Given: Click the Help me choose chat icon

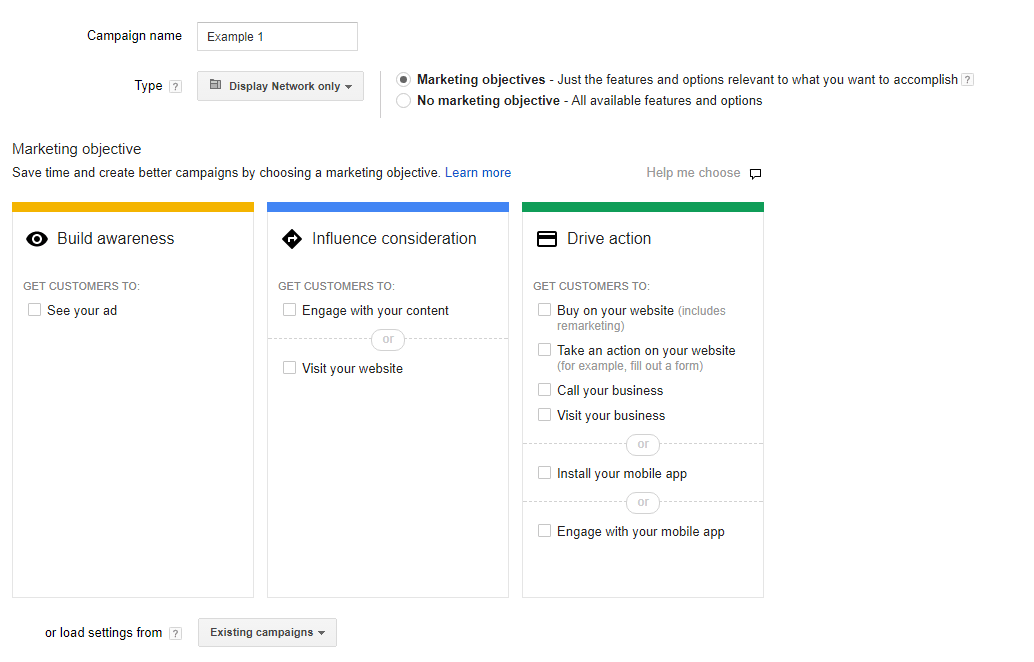Looking at the screenshot, I should click(756, 173).
